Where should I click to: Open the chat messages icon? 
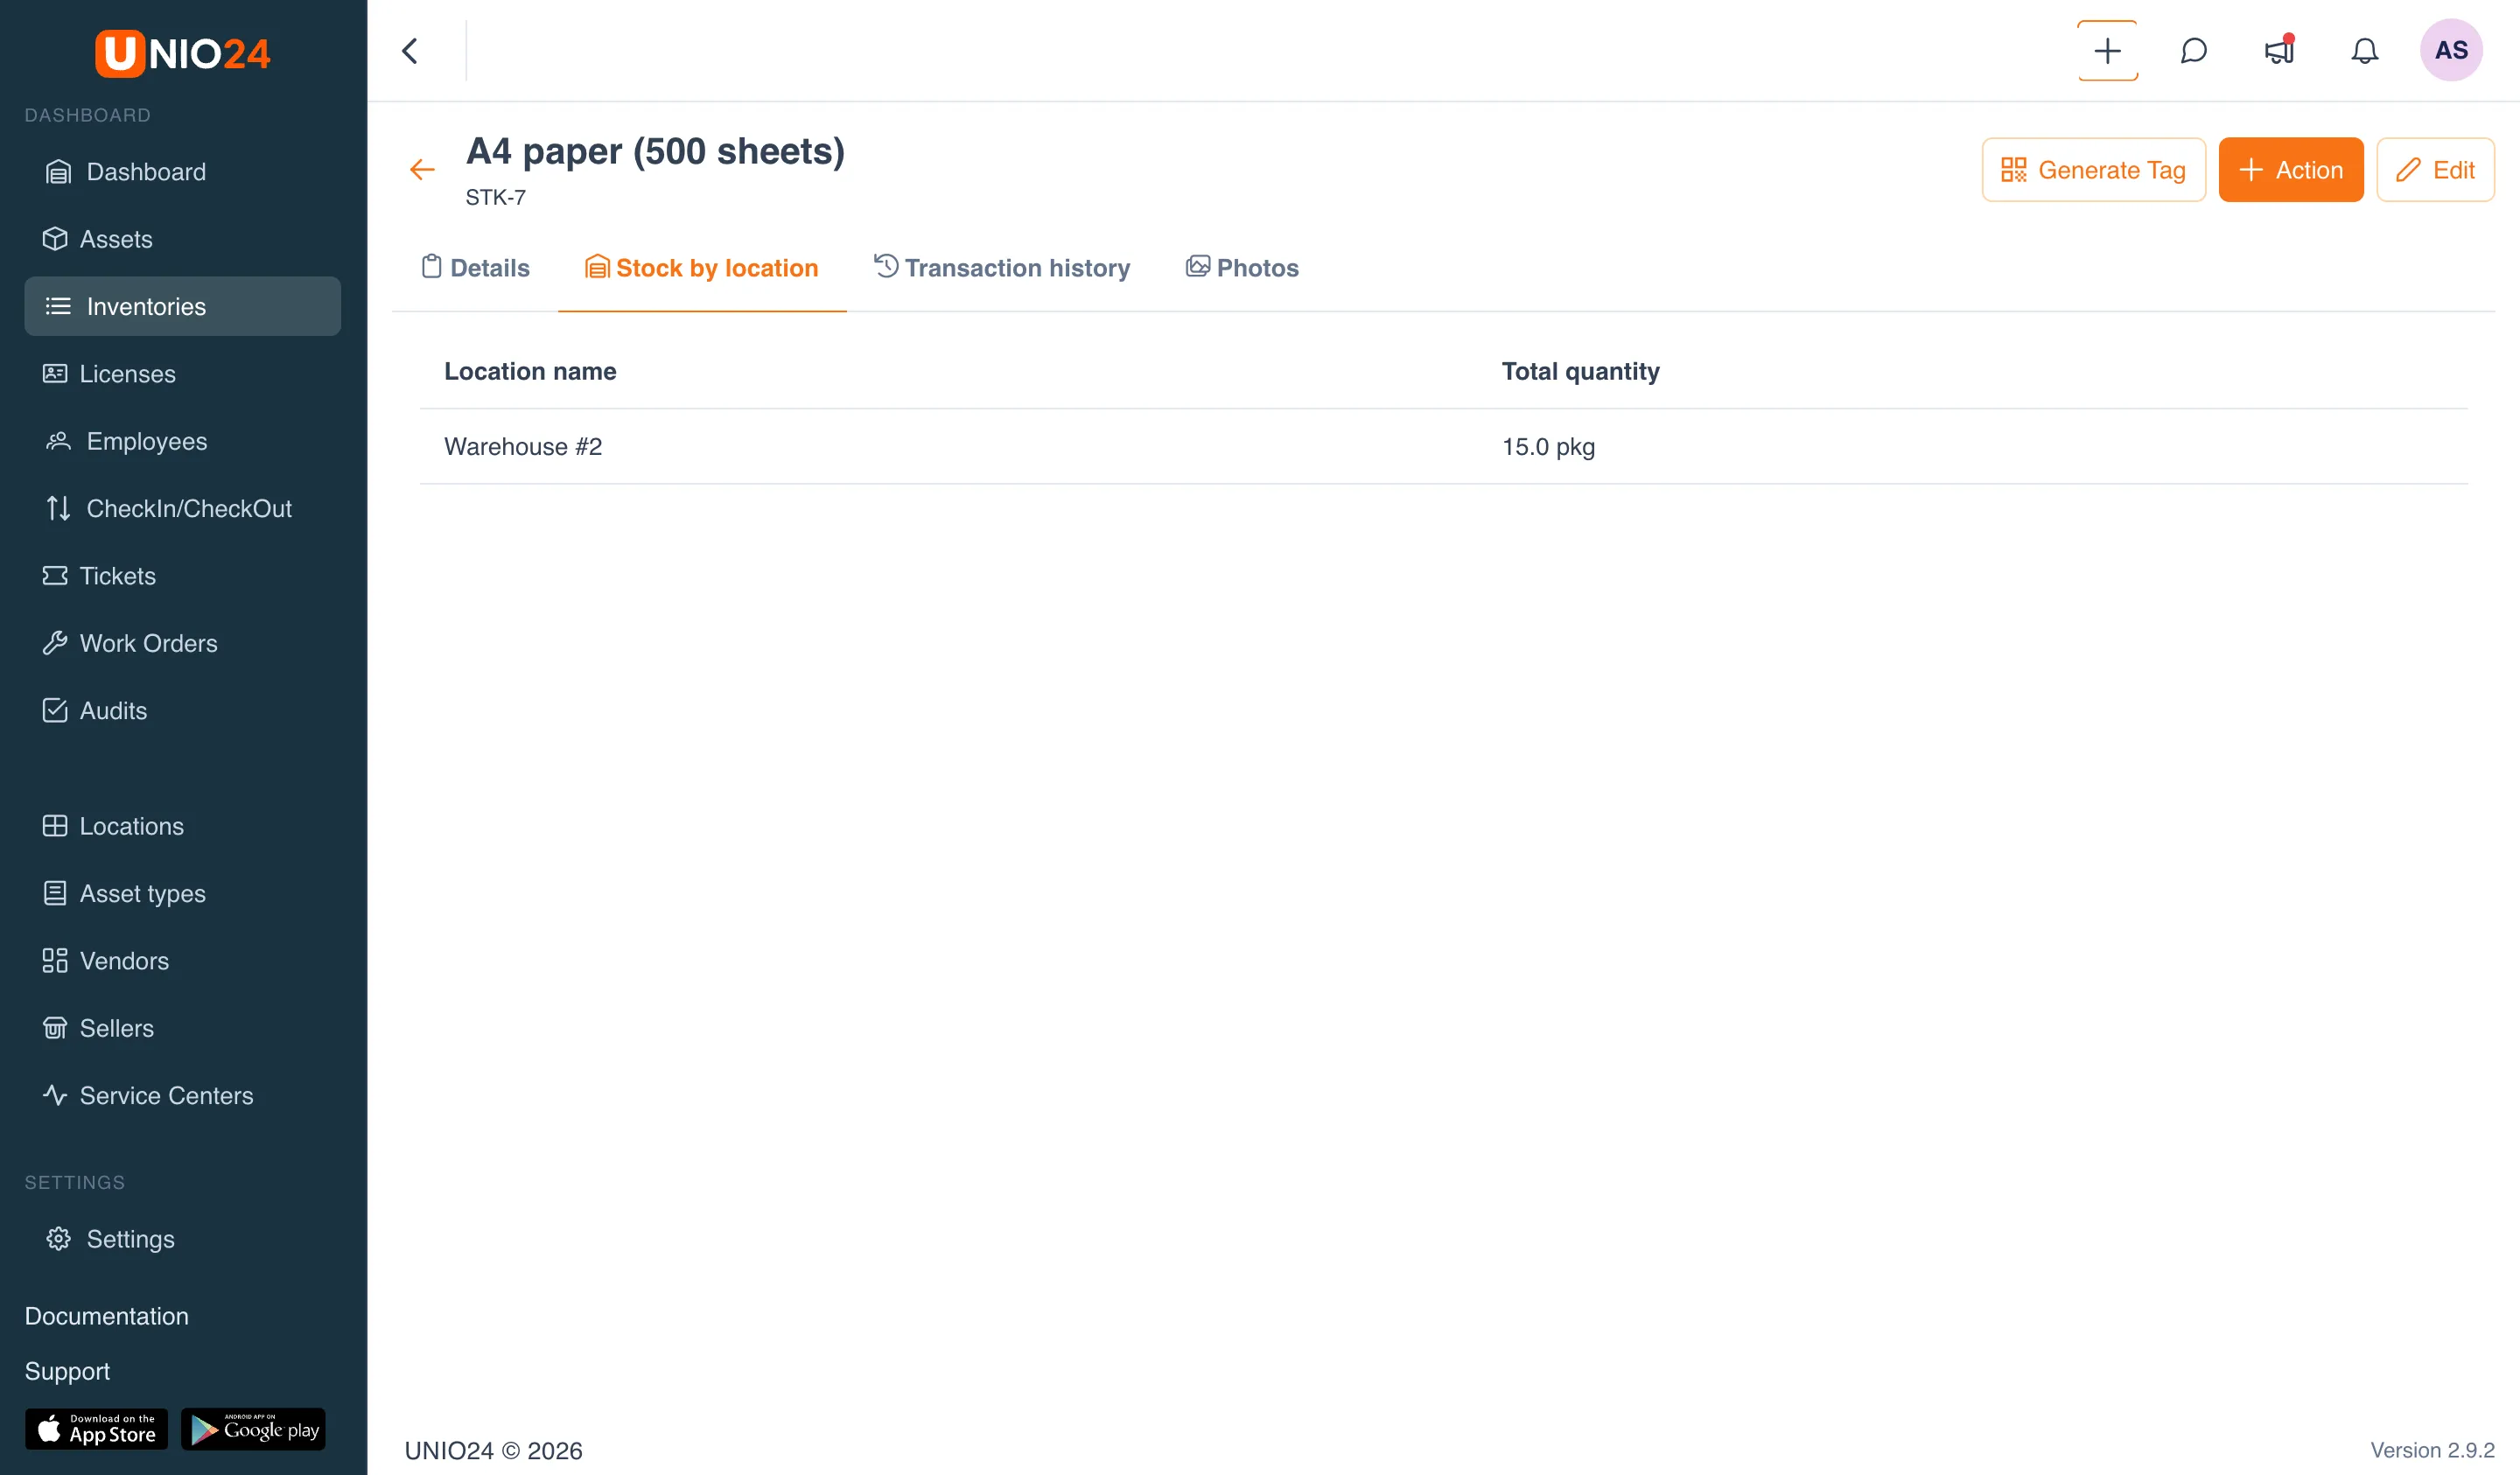click(2193, 51)
